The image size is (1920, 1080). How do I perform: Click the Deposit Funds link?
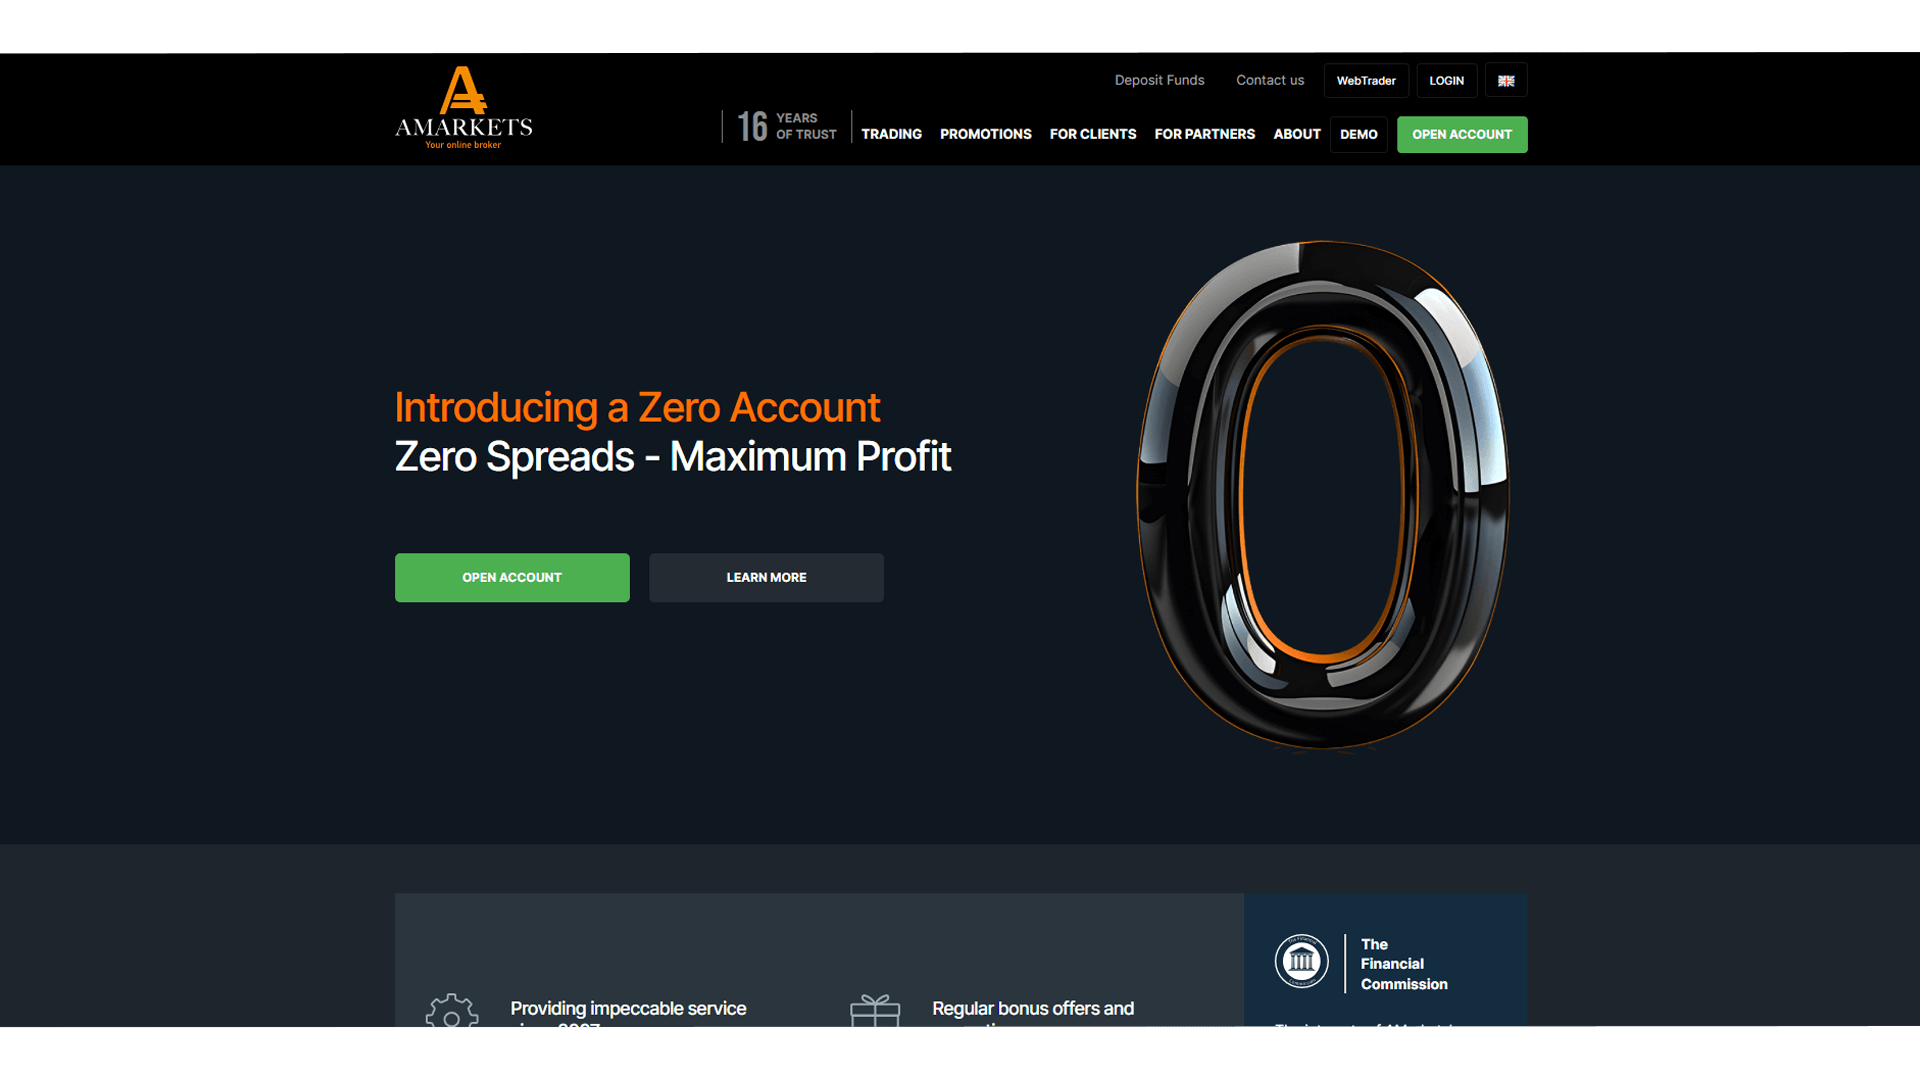pos(1159,80)
